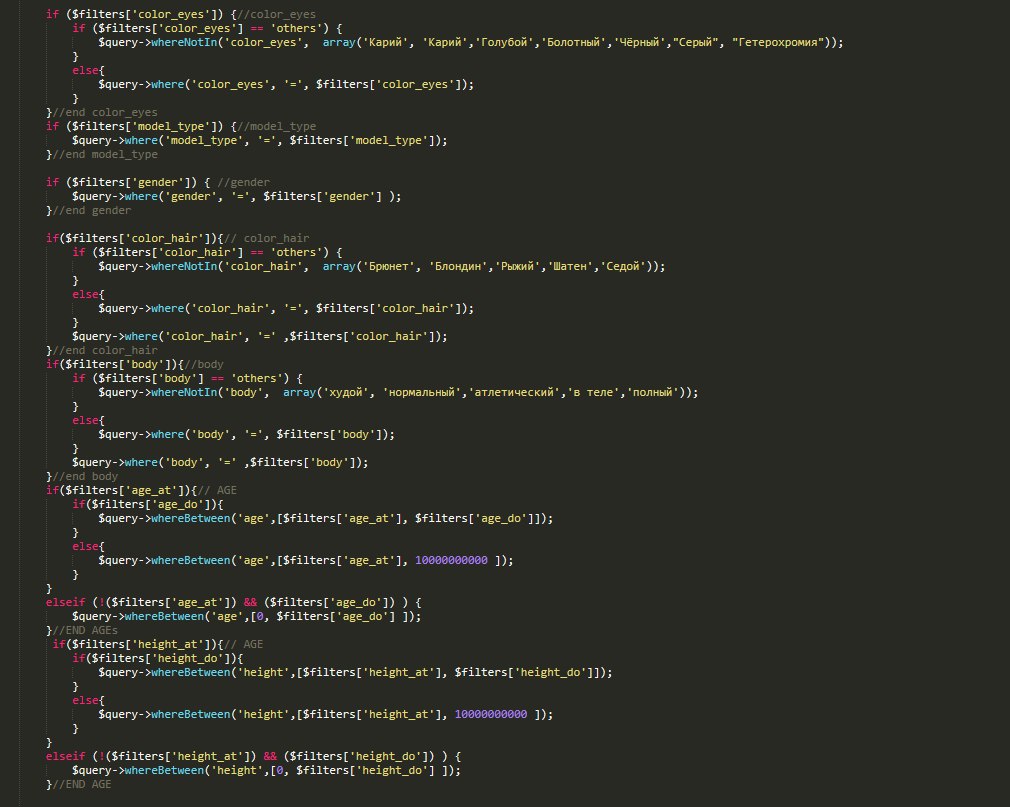
Task: Click the 'Чёрный' string in the eyes array
Action: [639, 43]
